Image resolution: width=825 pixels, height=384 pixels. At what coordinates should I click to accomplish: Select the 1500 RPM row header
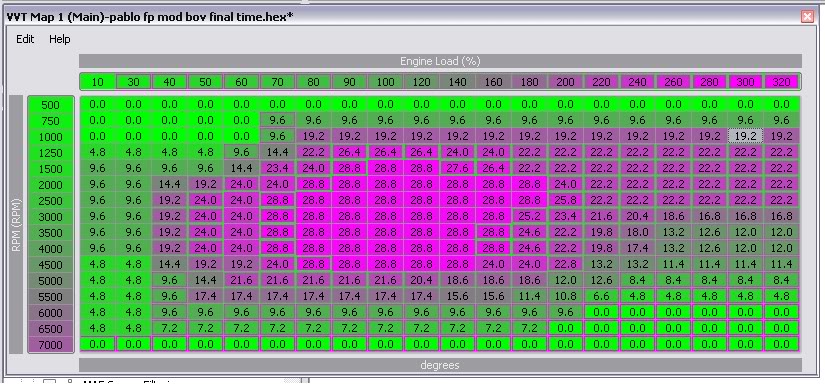[51, 169]
